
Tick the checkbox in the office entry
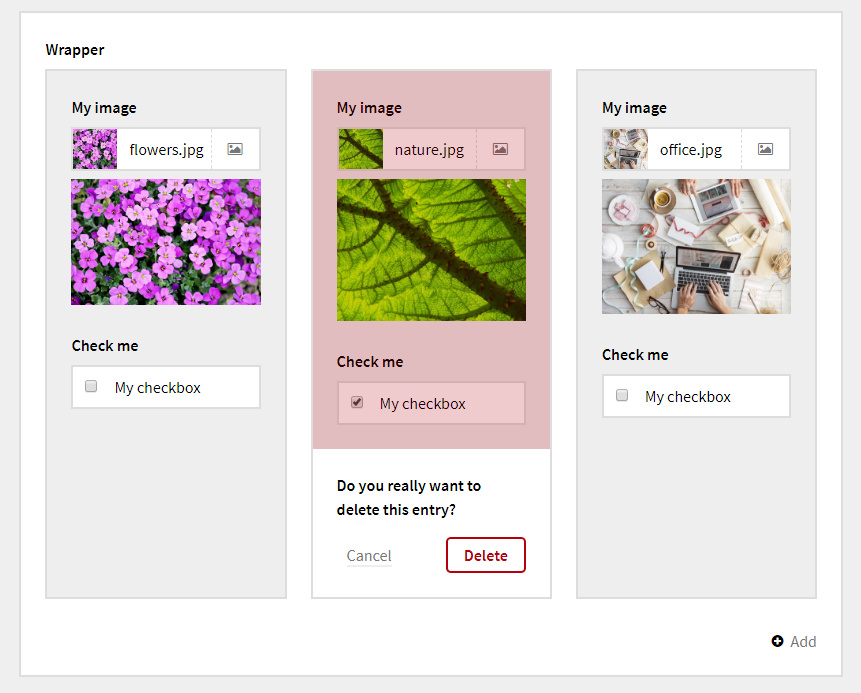[622, 396]
